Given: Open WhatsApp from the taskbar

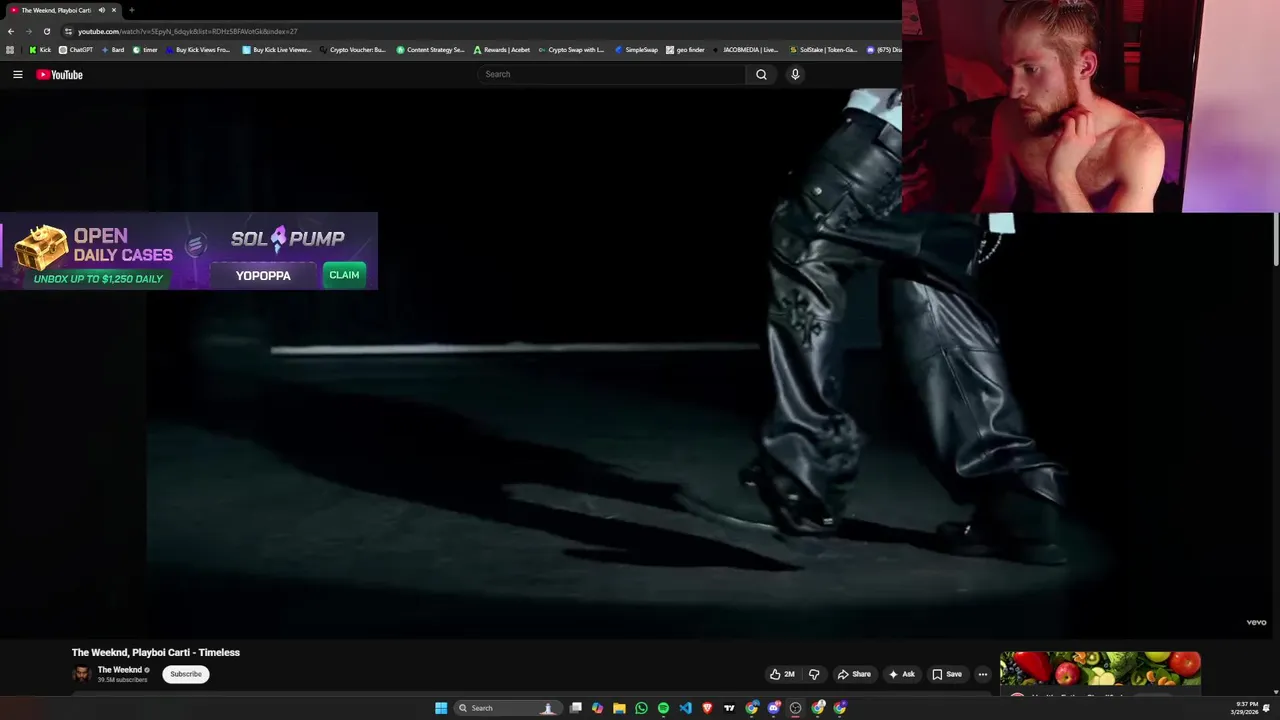Looking at the screenshot, I should tap(641, 708).
